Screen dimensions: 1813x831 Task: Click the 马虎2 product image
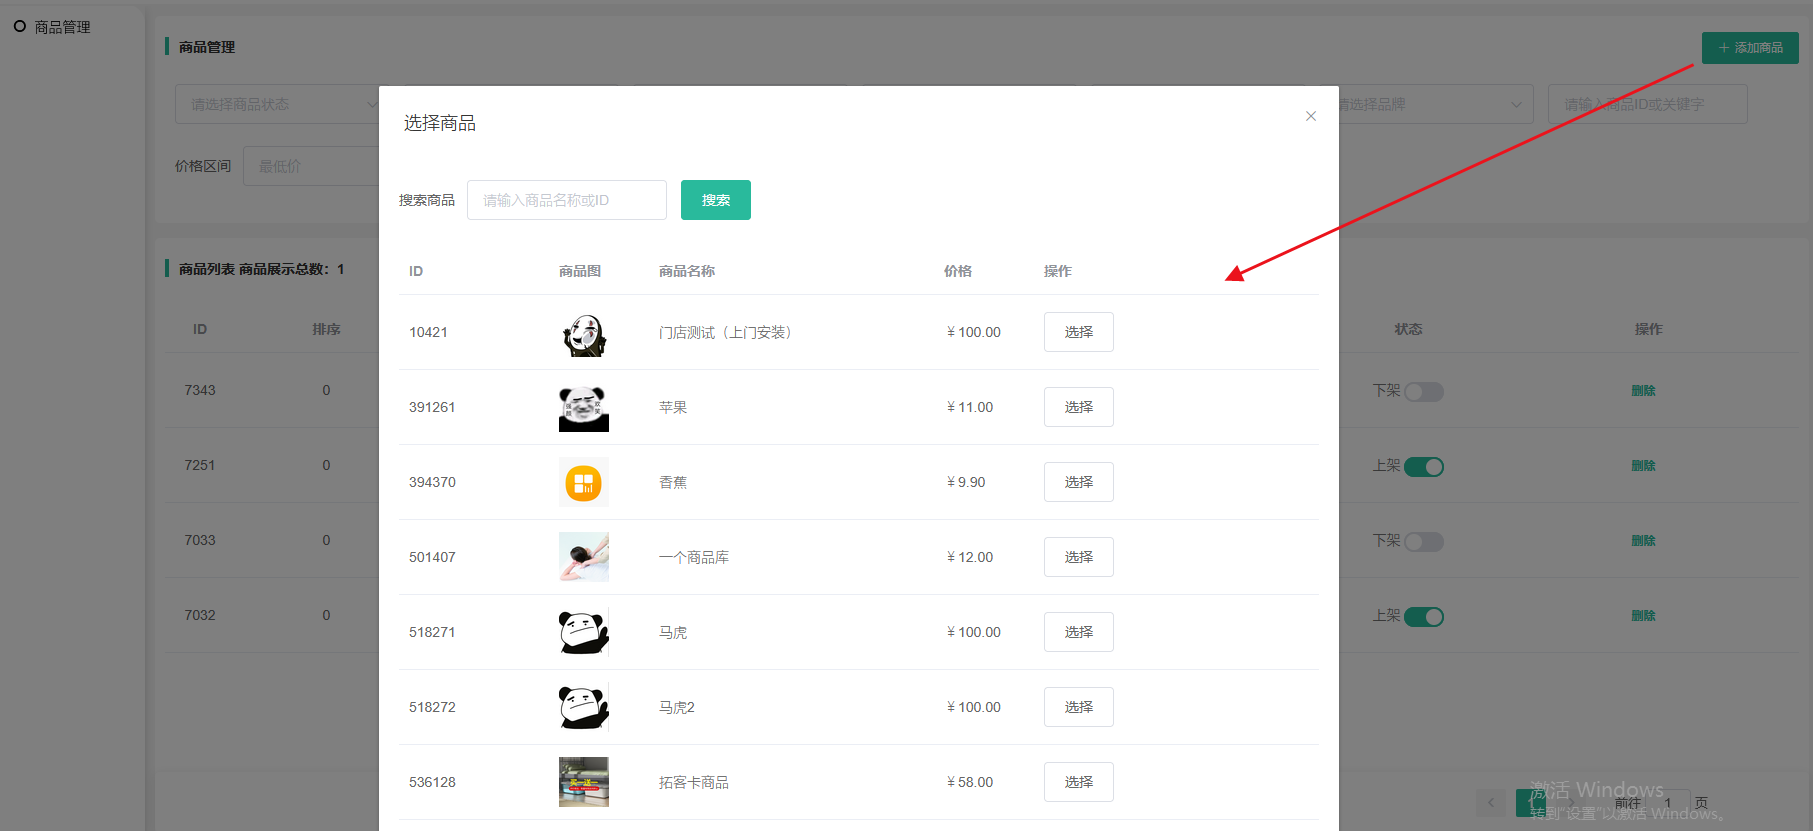(x=583, y=707)
